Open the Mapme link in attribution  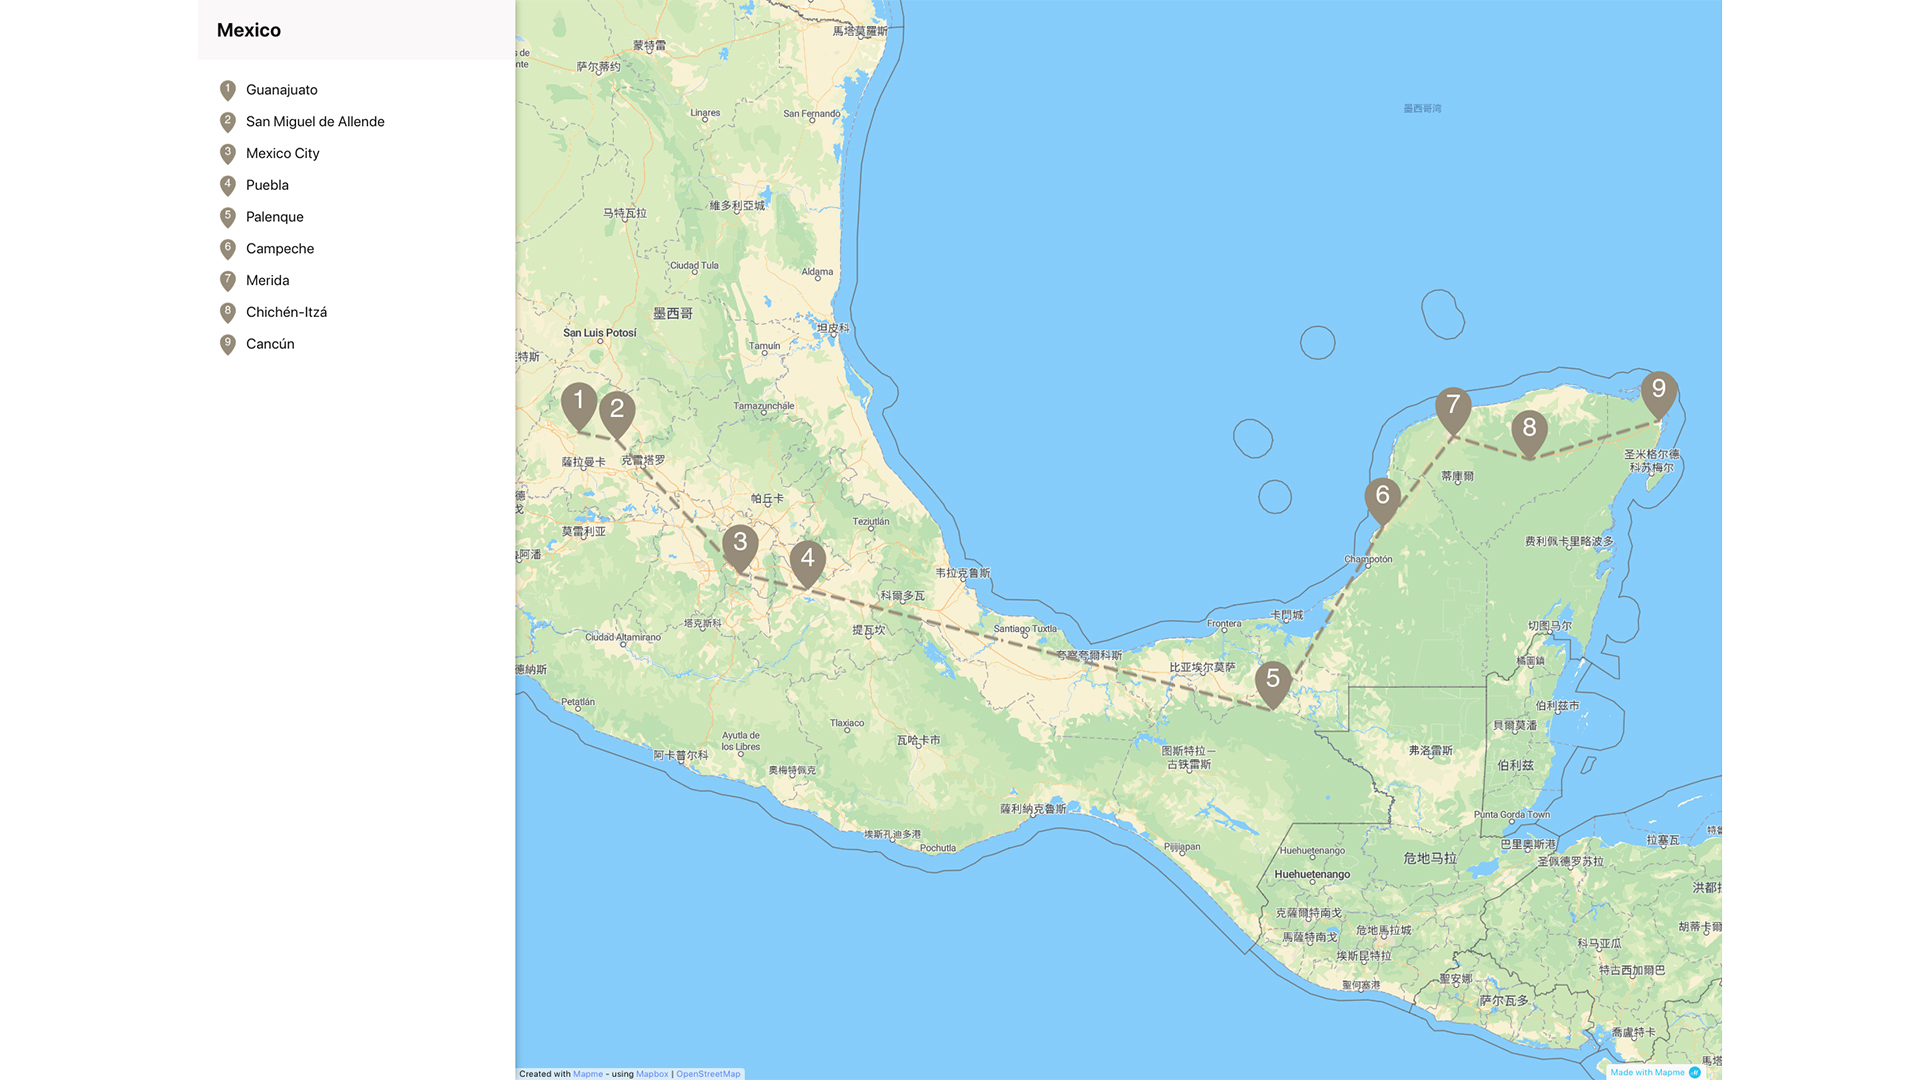(x=587, y=1074)
